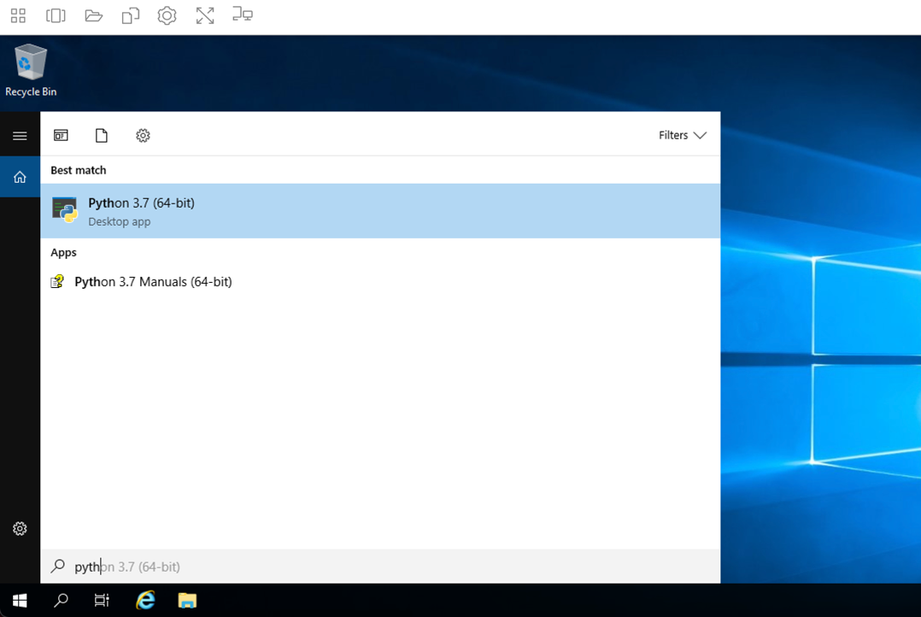Open Task View from the taskbar
921x617 pixels.
pos(102,600)
